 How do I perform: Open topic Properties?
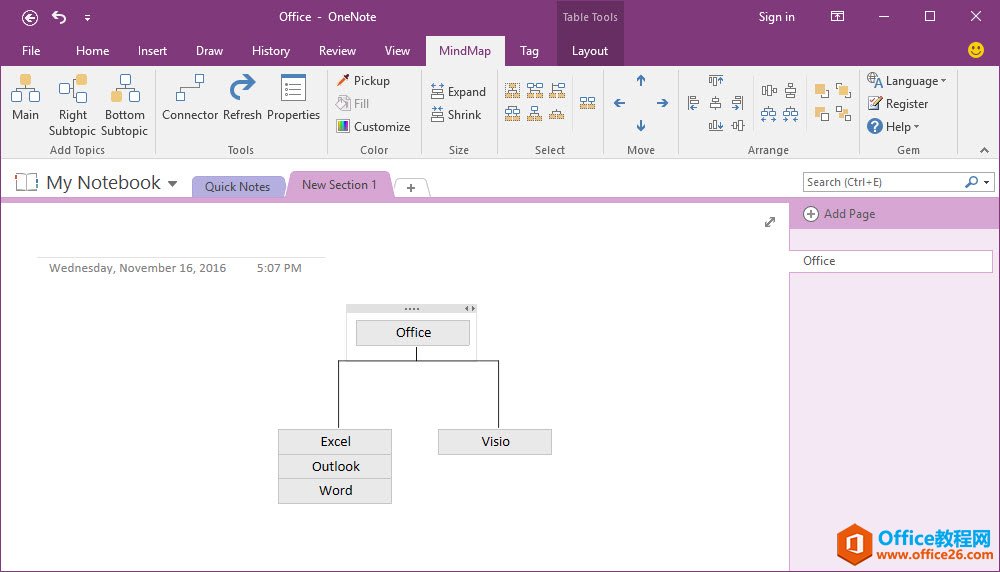(x=293, y=98)
